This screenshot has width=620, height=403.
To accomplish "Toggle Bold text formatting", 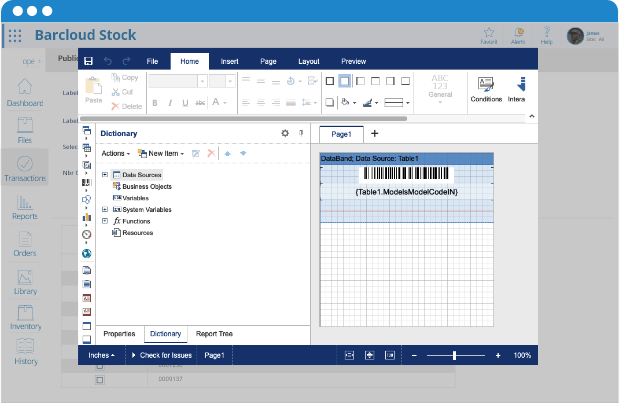I will 155,103.
